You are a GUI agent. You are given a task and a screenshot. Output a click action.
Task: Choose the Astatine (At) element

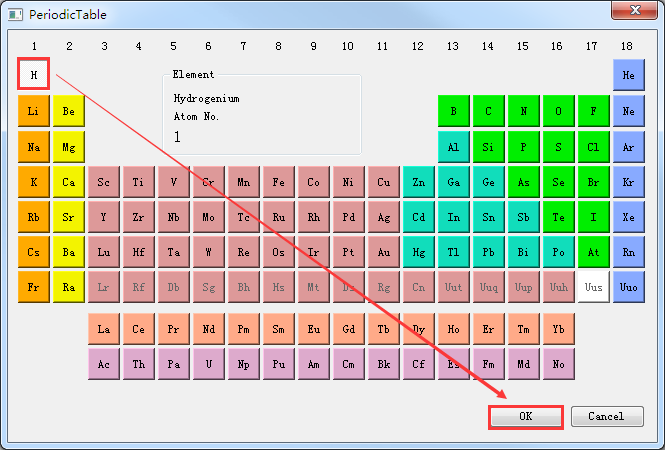click(x=594, y=252)
